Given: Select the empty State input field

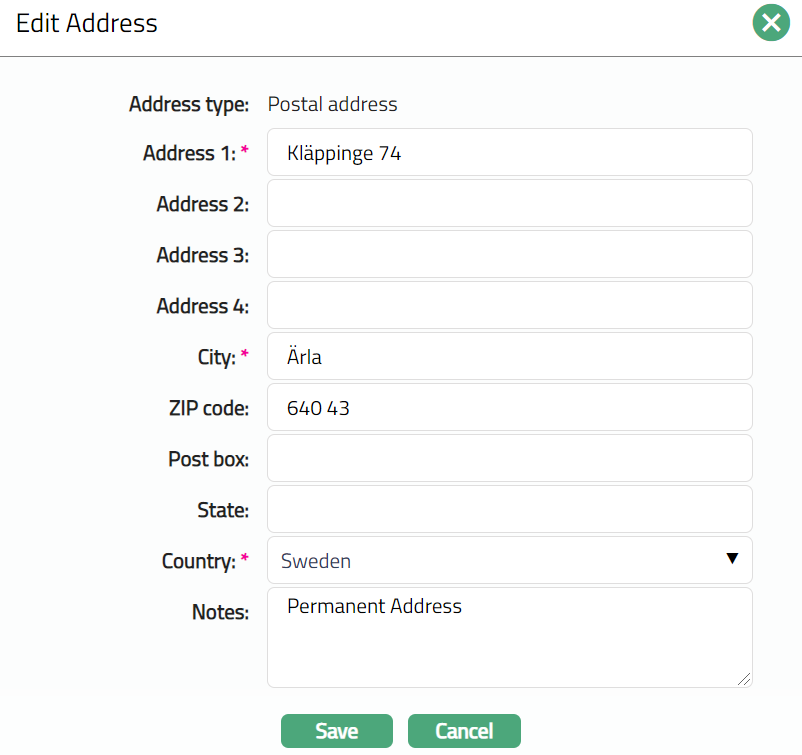Looking at the screenshot, I should (x=509, y=510).
